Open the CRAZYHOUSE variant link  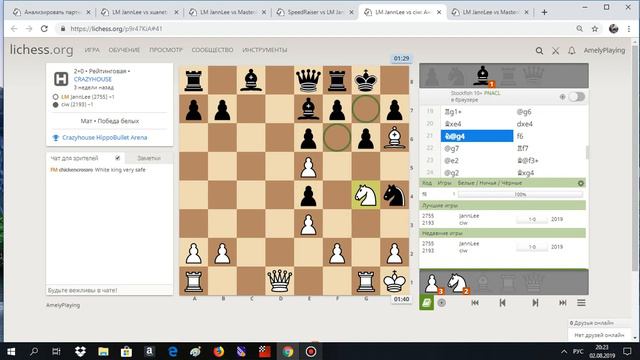click(93, 79)
